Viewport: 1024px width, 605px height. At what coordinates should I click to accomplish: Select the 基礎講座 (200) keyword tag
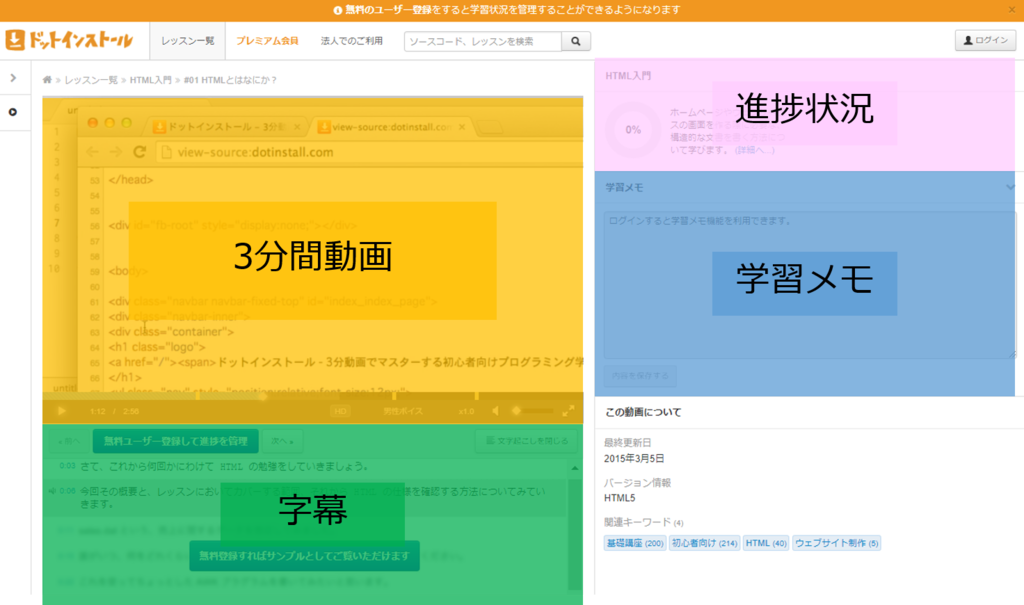click(x=635, y=543)
